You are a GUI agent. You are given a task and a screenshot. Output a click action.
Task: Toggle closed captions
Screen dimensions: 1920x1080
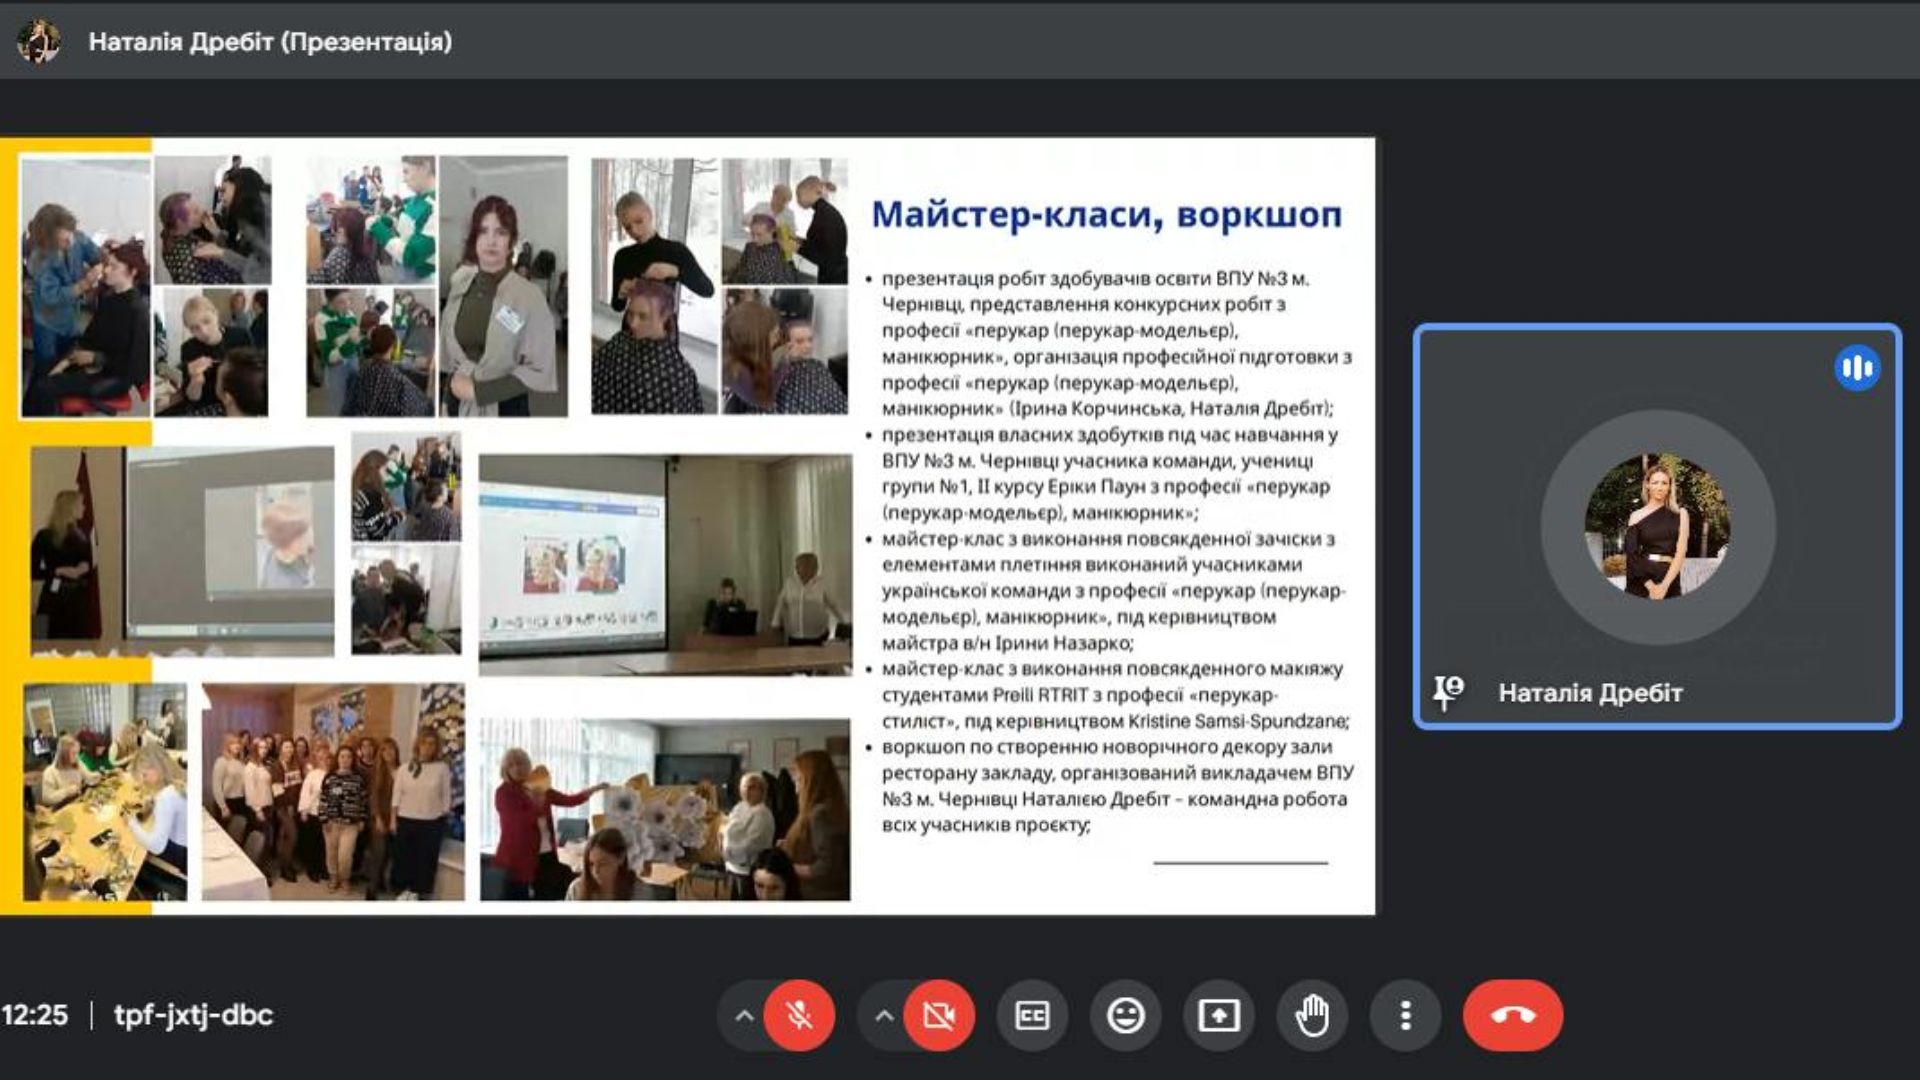pyautogui.click(x=1031, y=1016)
